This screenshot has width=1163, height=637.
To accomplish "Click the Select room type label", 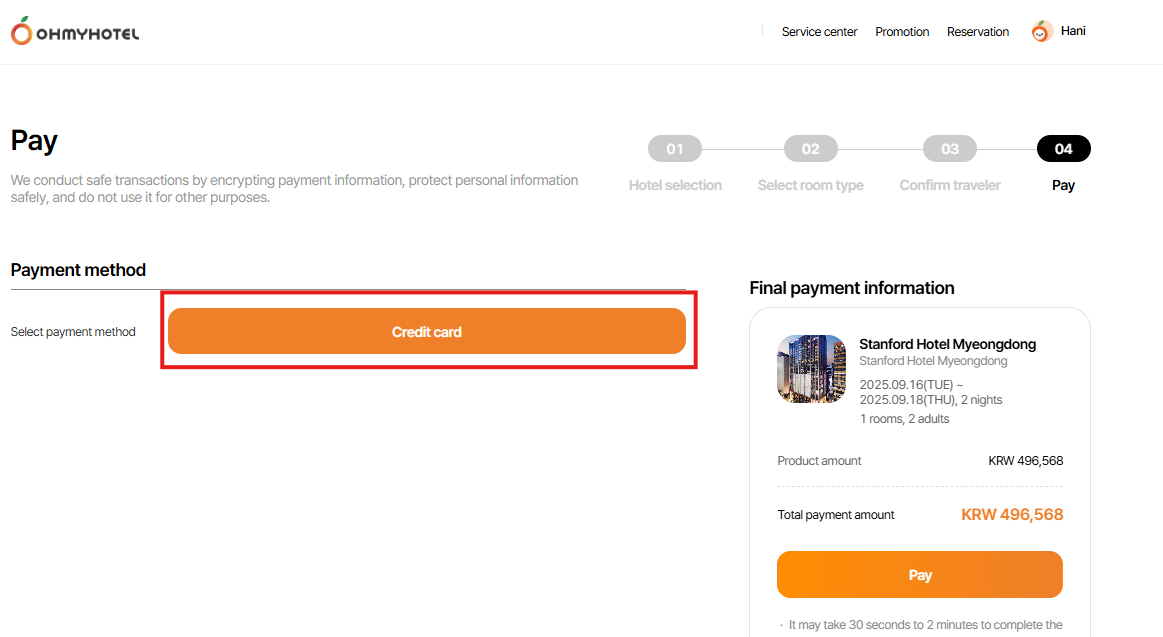I will click(810, 185).
